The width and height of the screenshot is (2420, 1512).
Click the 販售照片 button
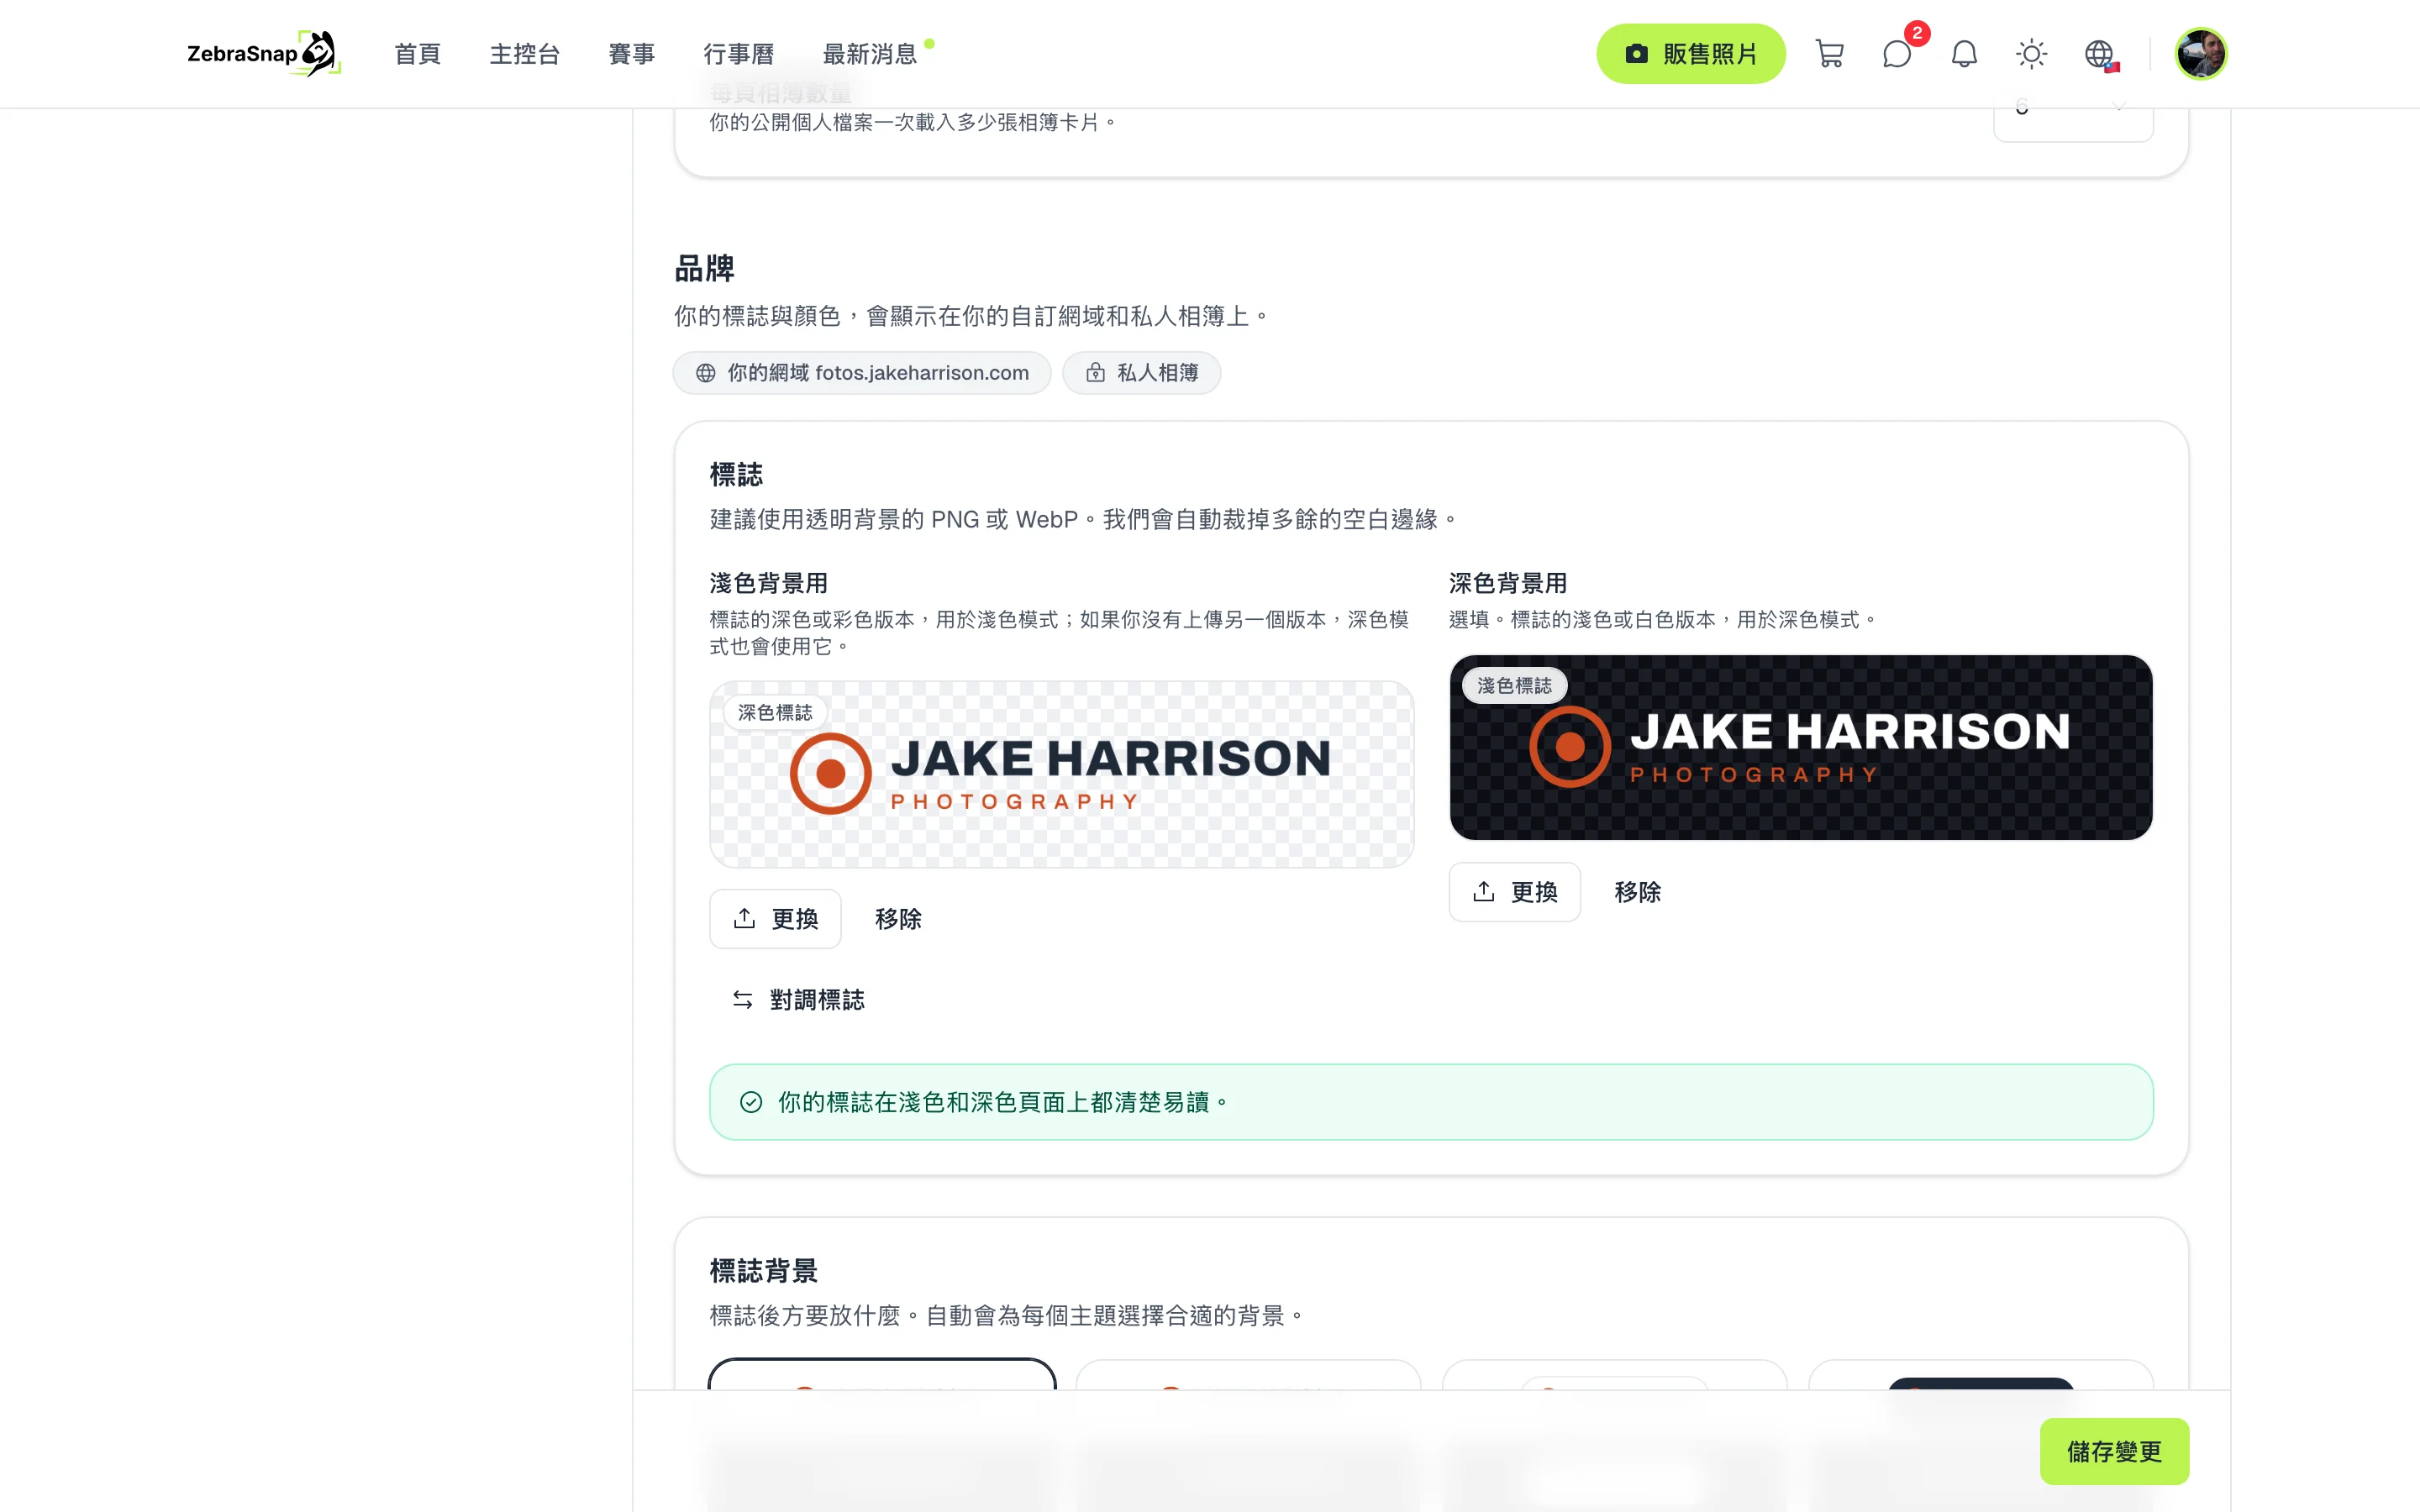[x=1690, y=54]
